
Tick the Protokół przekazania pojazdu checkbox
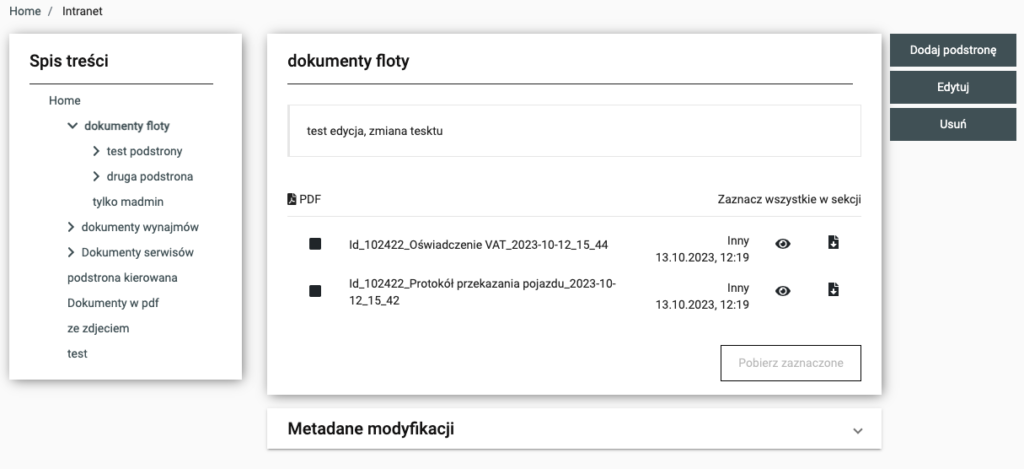[x=315, y=291]
